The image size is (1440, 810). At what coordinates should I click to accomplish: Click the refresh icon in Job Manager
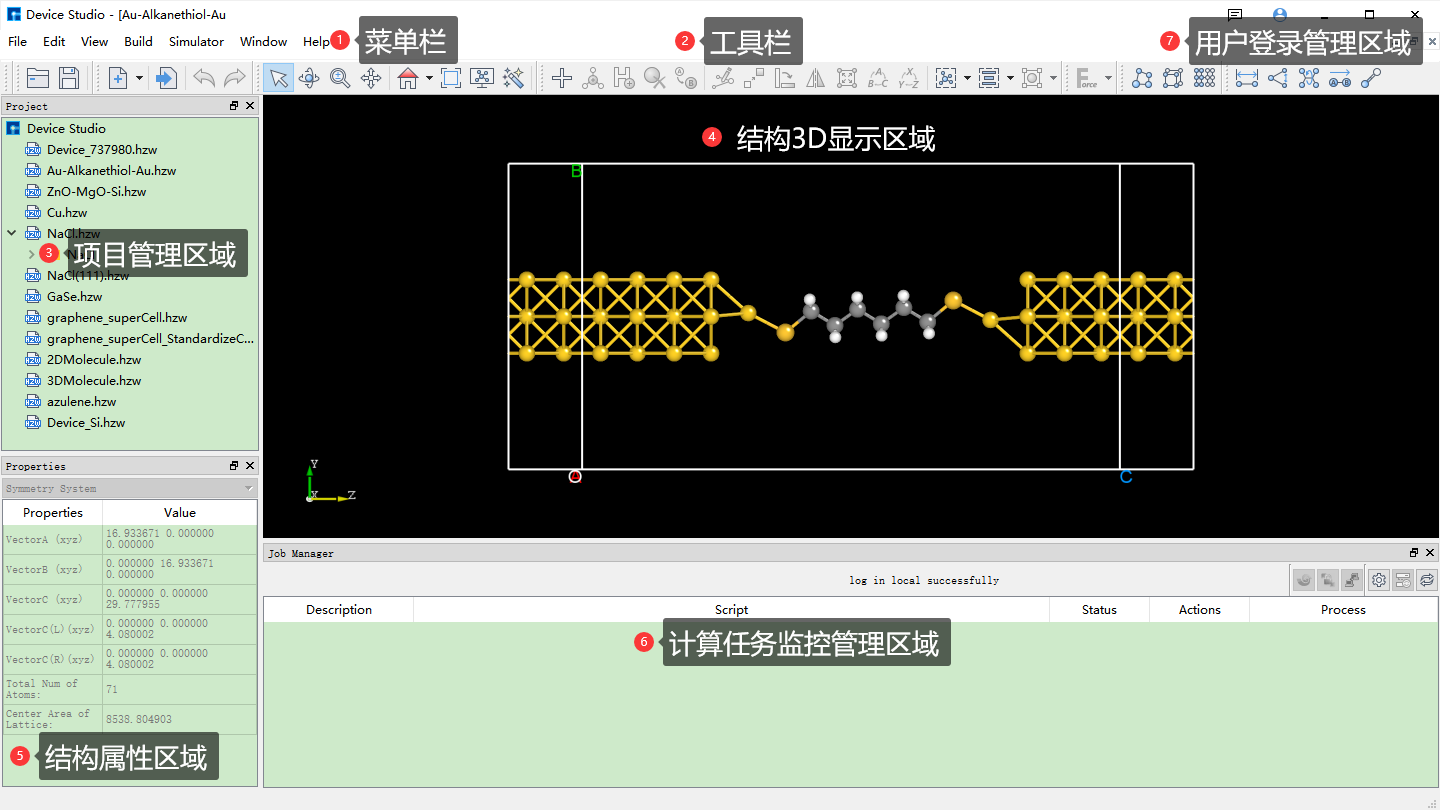point(1427,580)
